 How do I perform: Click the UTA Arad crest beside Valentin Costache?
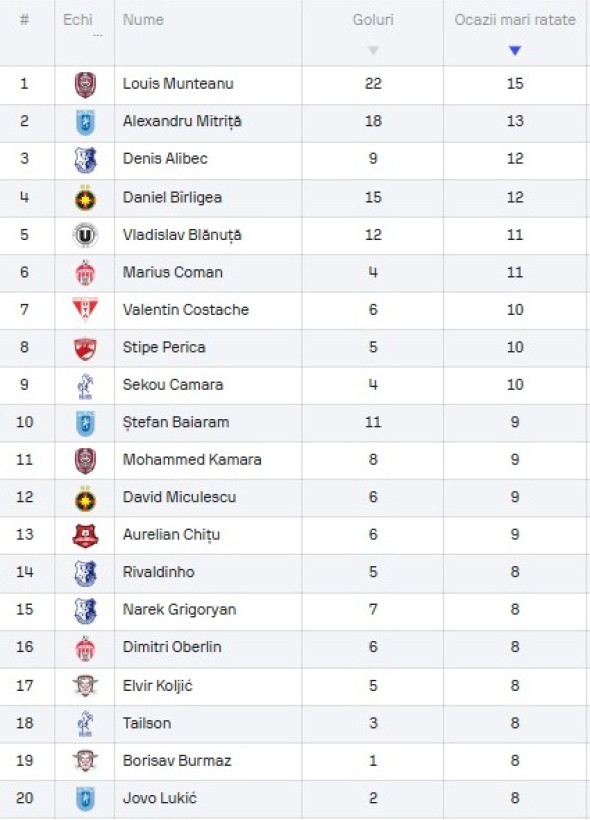tap(85, 310)
